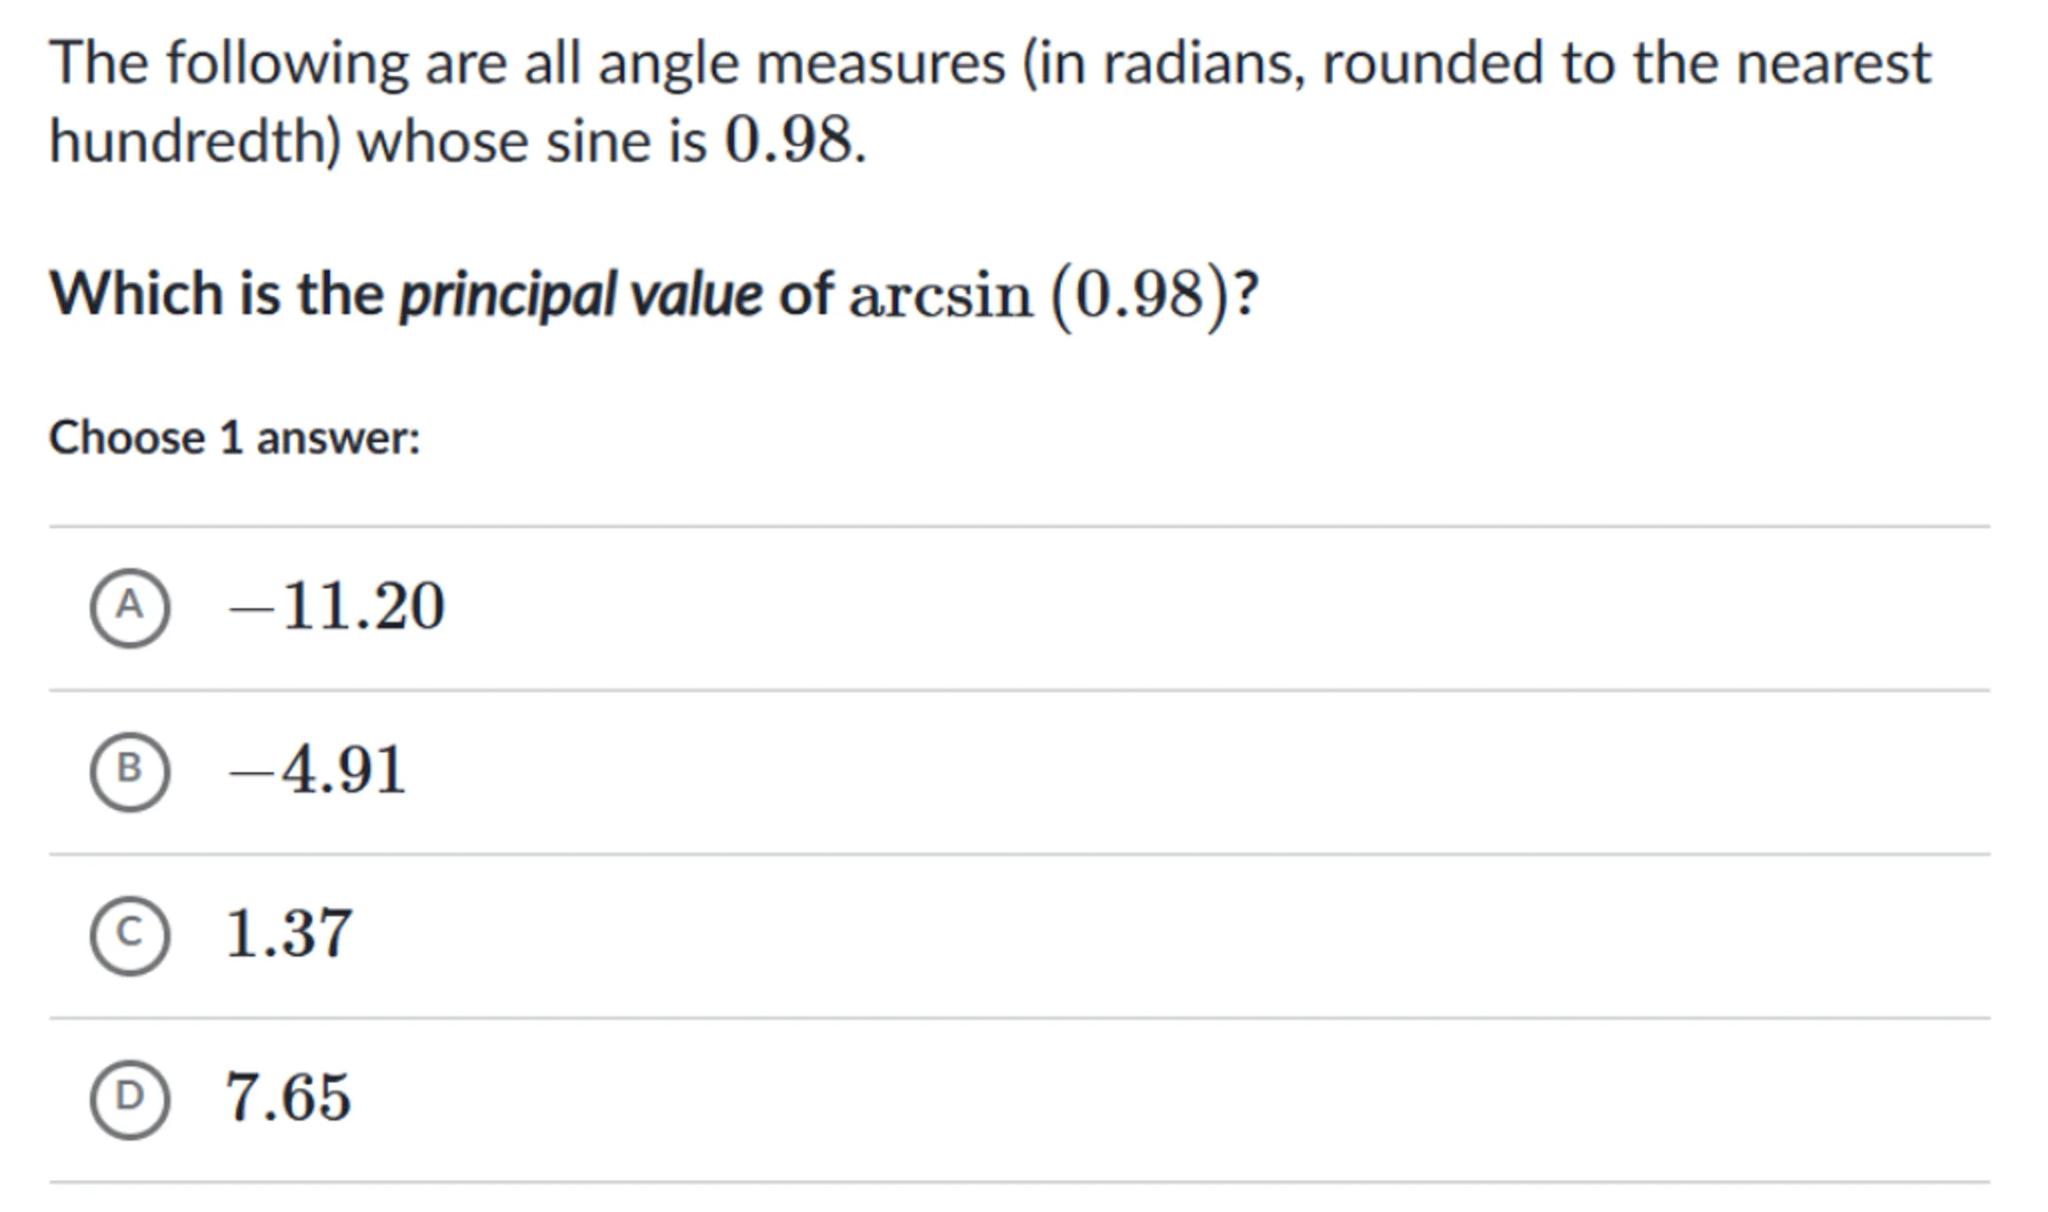This screenshot has width=2048, height=1212.
Task: Click the answer value 7.65
Action: (289, 1099)
